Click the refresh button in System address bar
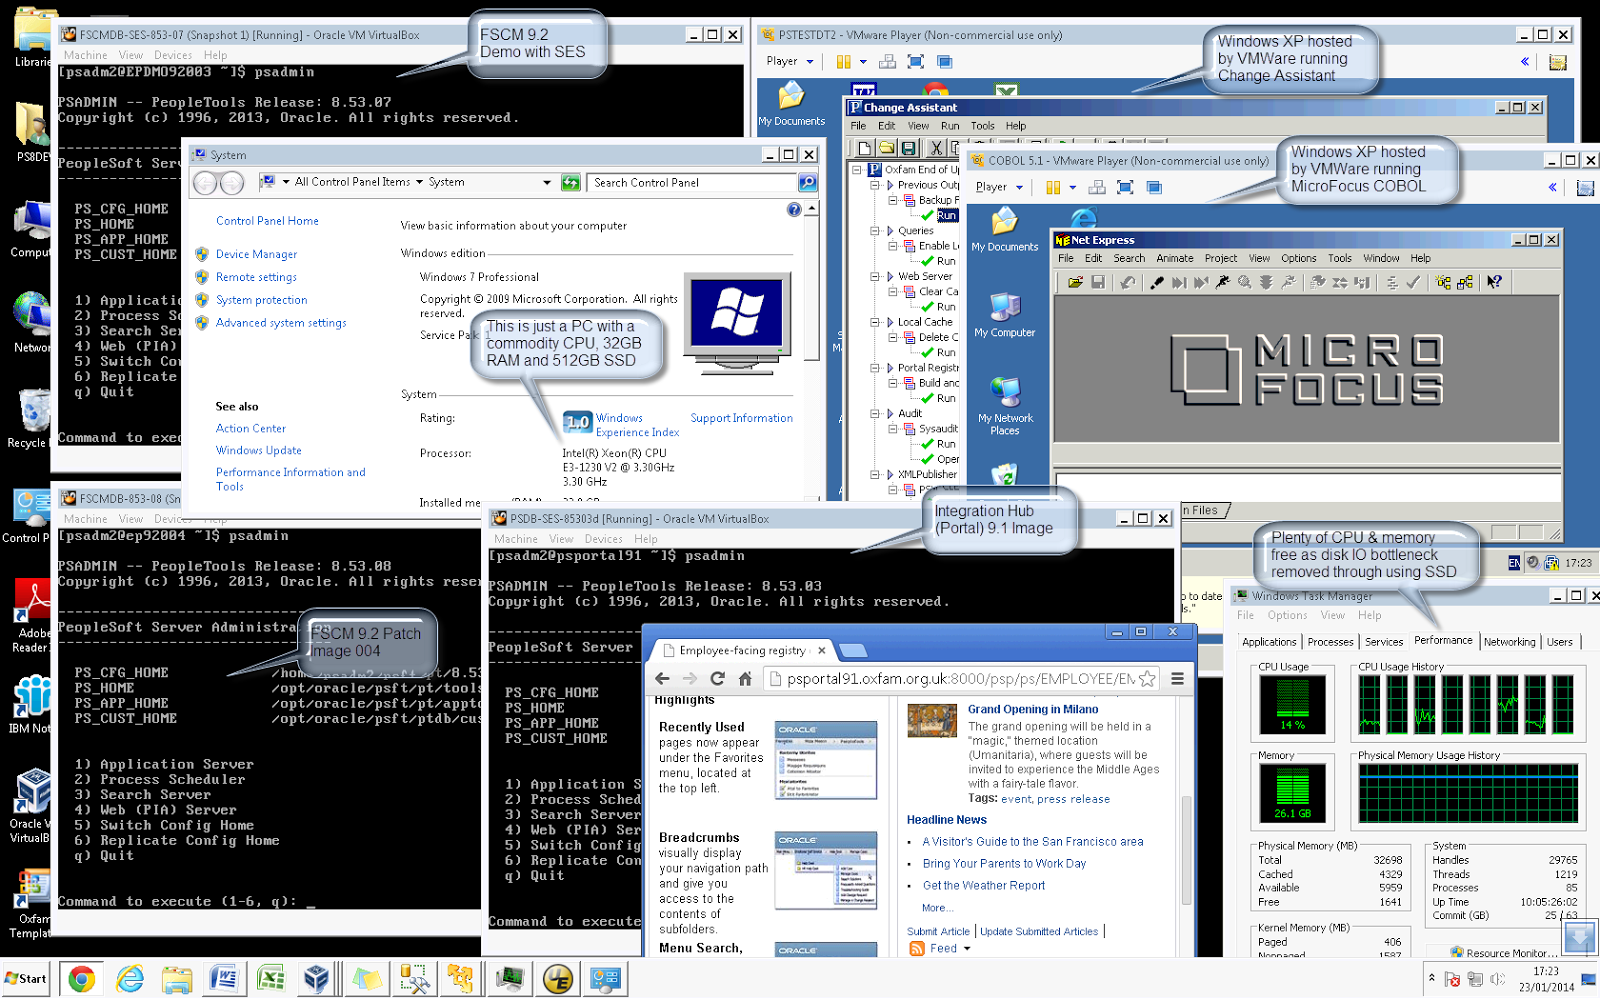1600x1000 pixels. [570, 183]
